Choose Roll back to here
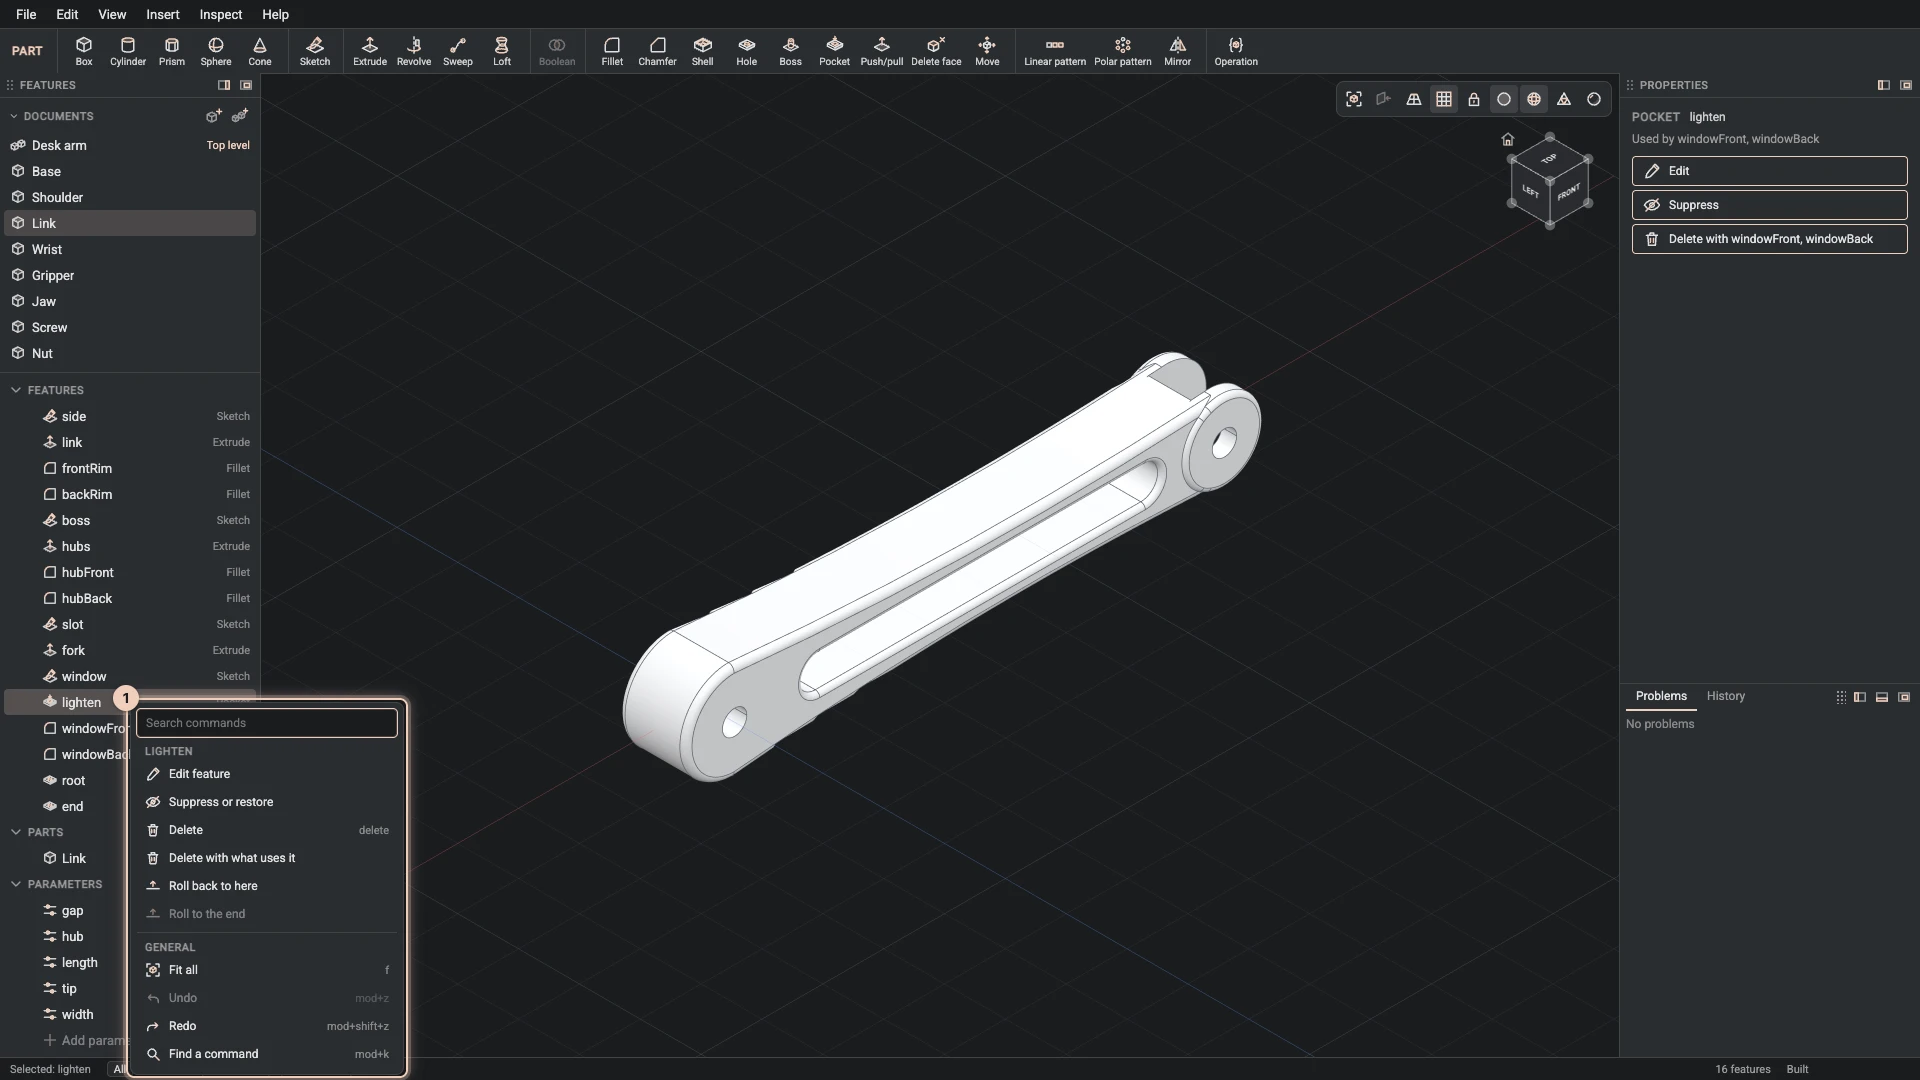Viewport: 1920px width, 1080px height. pos(267,886)
